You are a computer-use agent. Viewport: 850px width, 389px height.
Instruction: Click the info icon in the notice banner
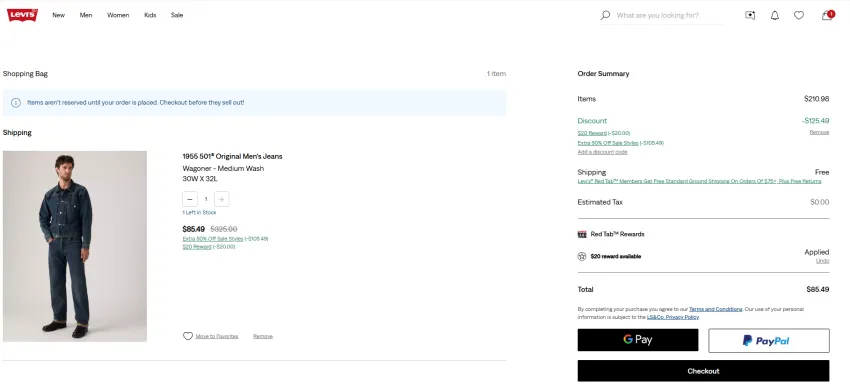[16, 103]
